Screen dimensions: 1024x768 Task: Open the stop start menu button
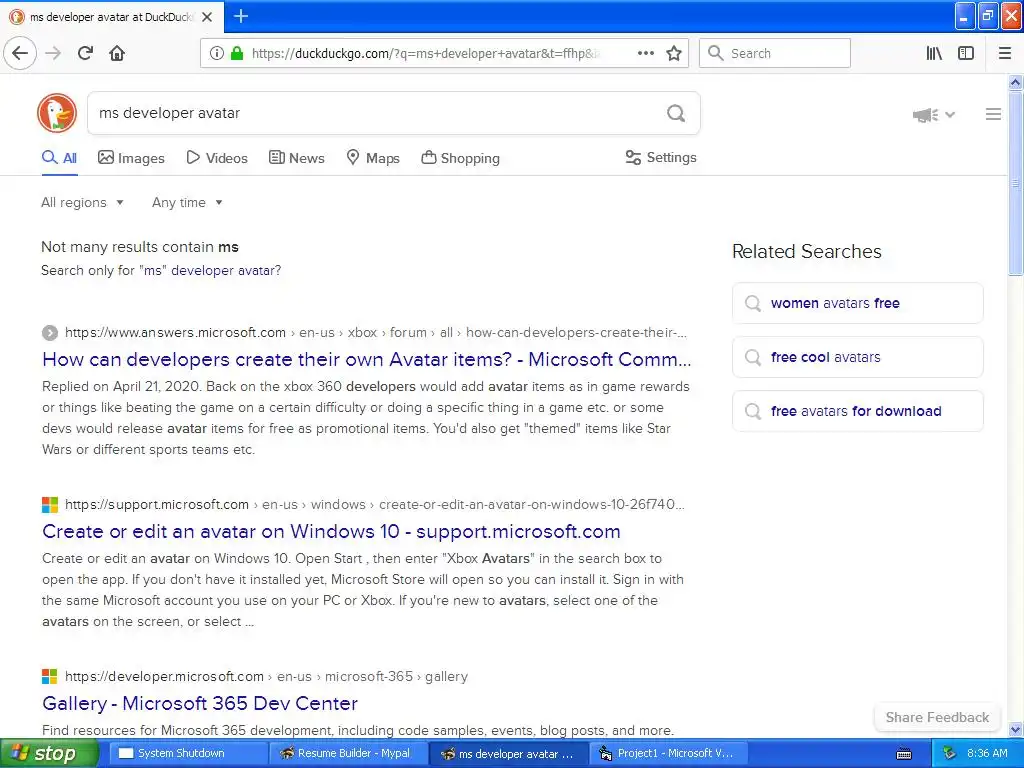(49, 754)
